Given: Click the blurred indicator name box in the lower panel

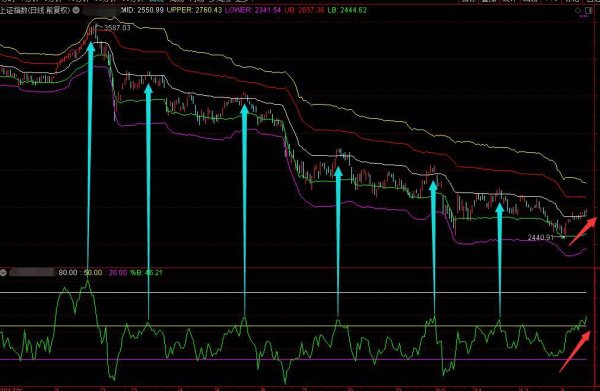Looking at the screenshot, I should [32, 272].
